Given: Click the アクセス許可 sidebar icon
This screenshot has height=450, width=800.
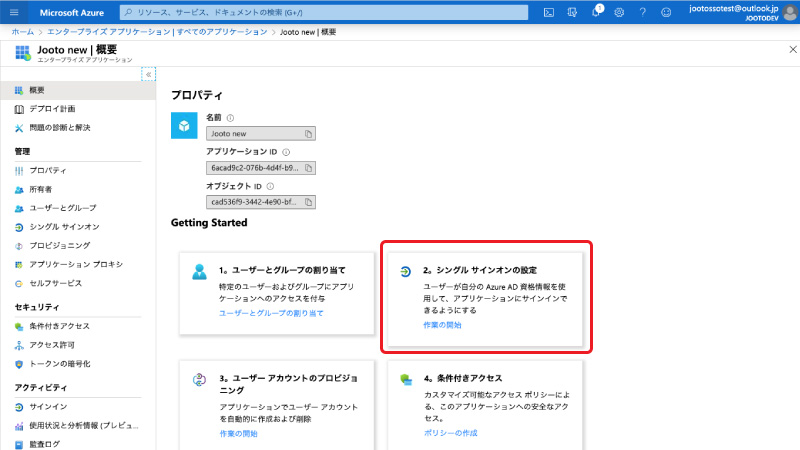Looking at the screenshot, I should [x=19, y=345].
